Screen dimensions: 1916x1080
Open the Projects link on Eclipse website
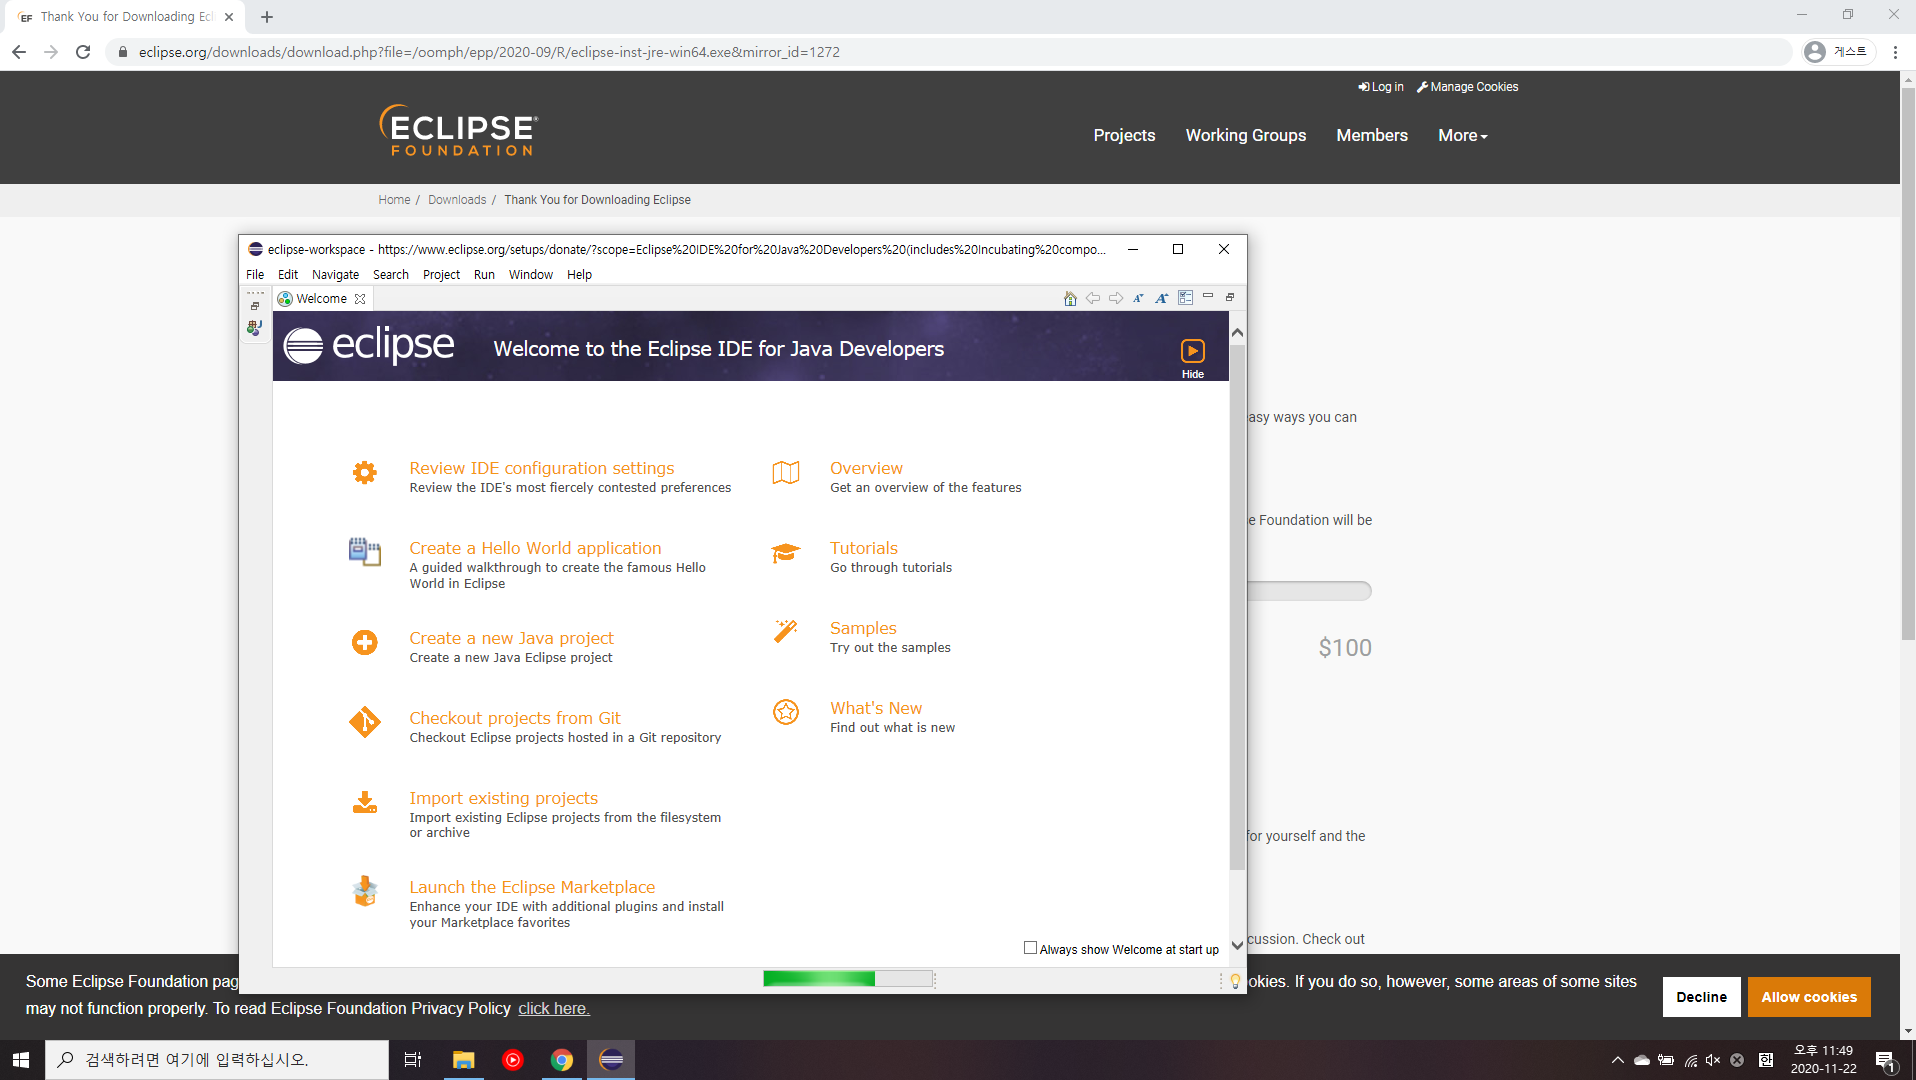(x=1124, y=136)
